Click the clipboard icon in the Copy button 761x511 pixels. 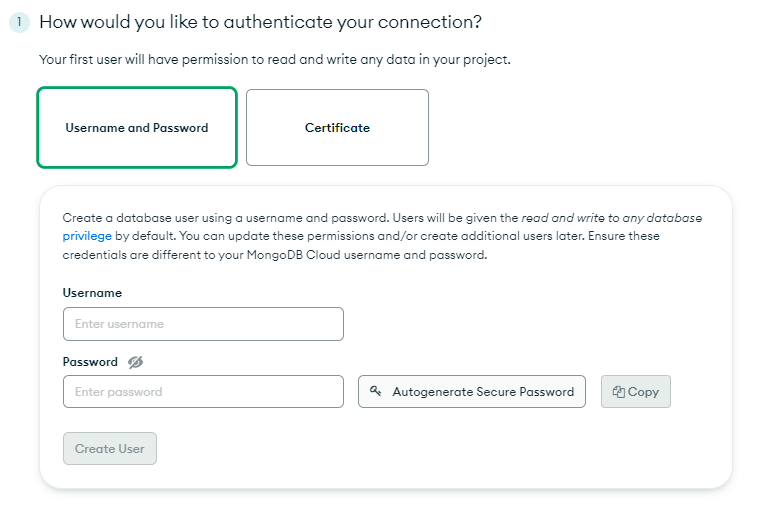click(x=618, y=392)
